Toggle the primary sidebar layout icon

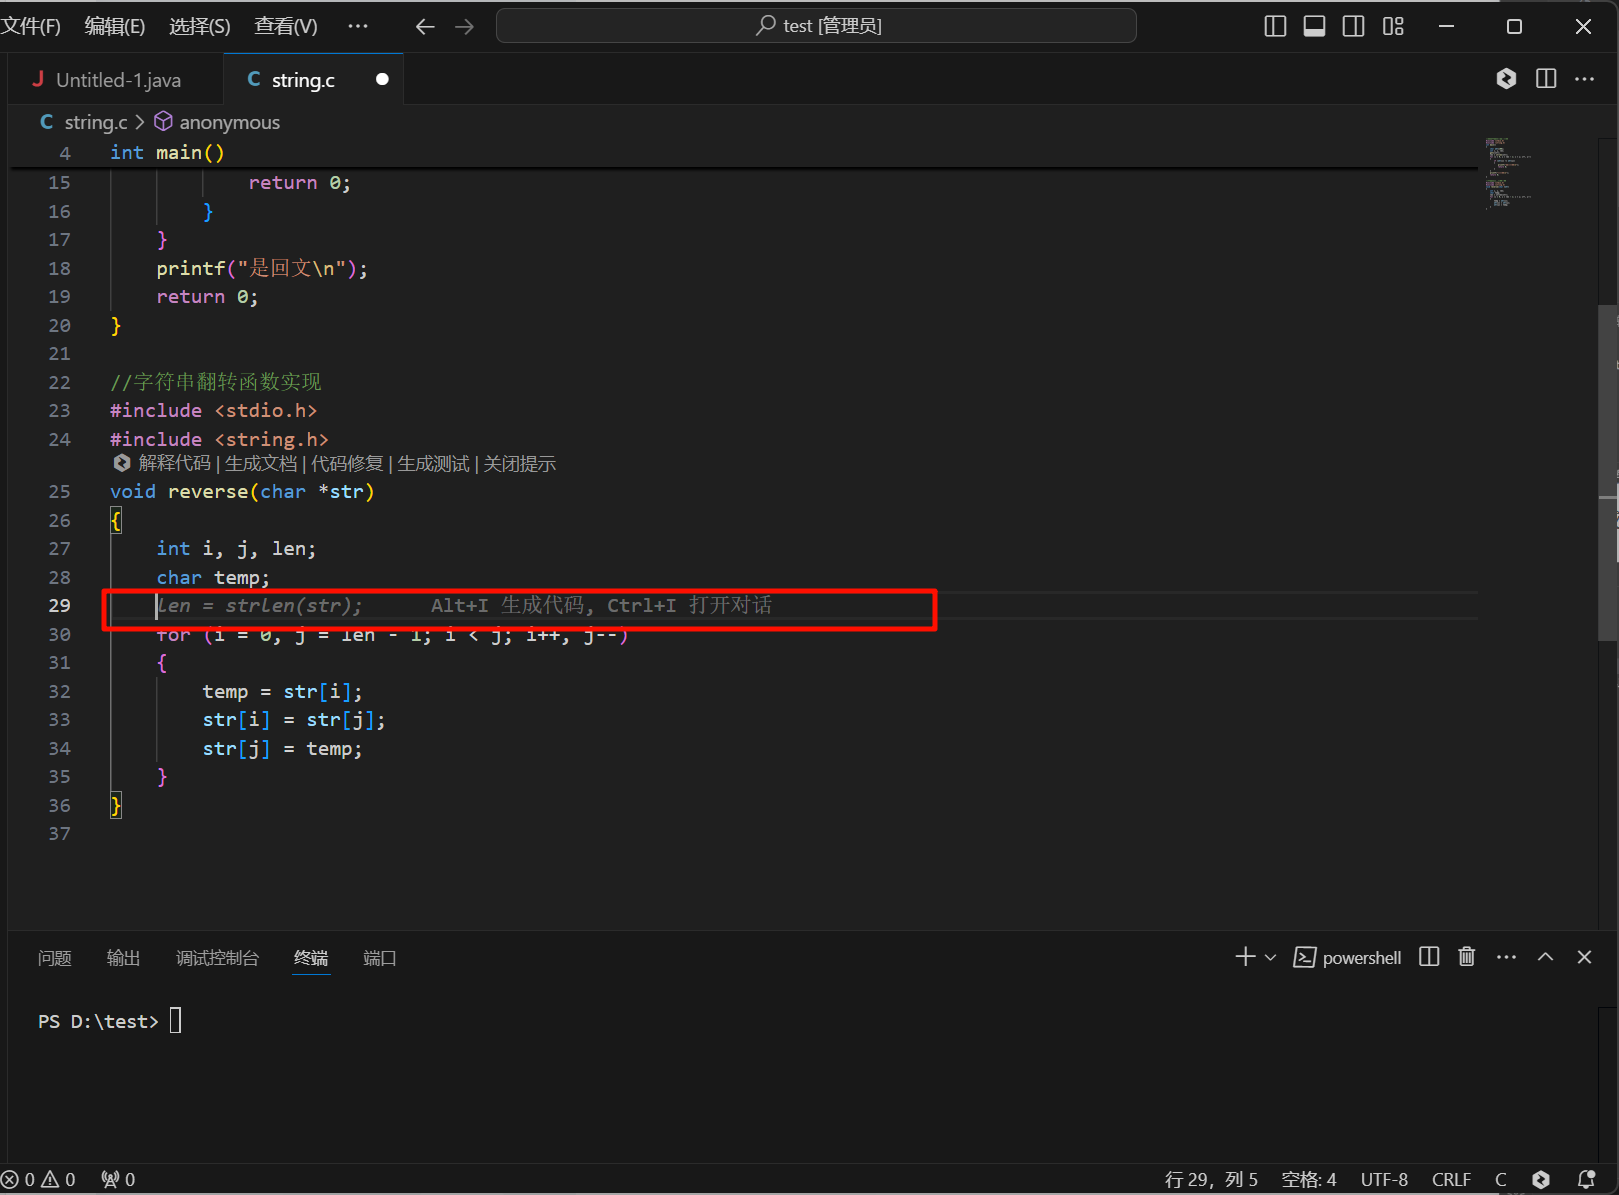(x=1275, y=26)
